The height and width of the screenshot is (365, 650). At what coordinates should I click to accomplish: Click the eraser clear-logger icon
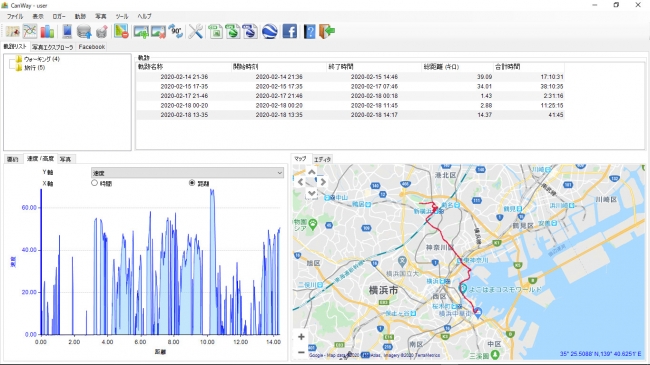(102, 32)
